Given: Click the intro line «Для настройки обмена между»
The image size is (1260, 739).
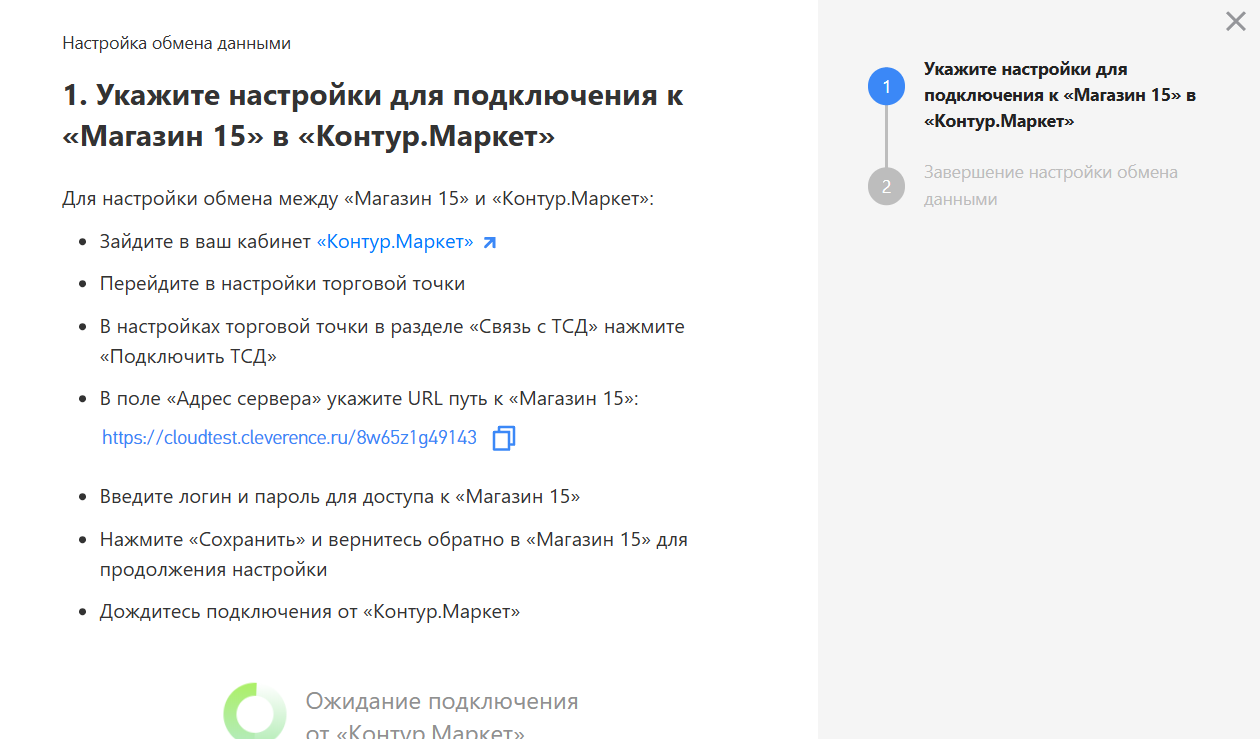Looking at the screenshot, I should click(358, 199).
